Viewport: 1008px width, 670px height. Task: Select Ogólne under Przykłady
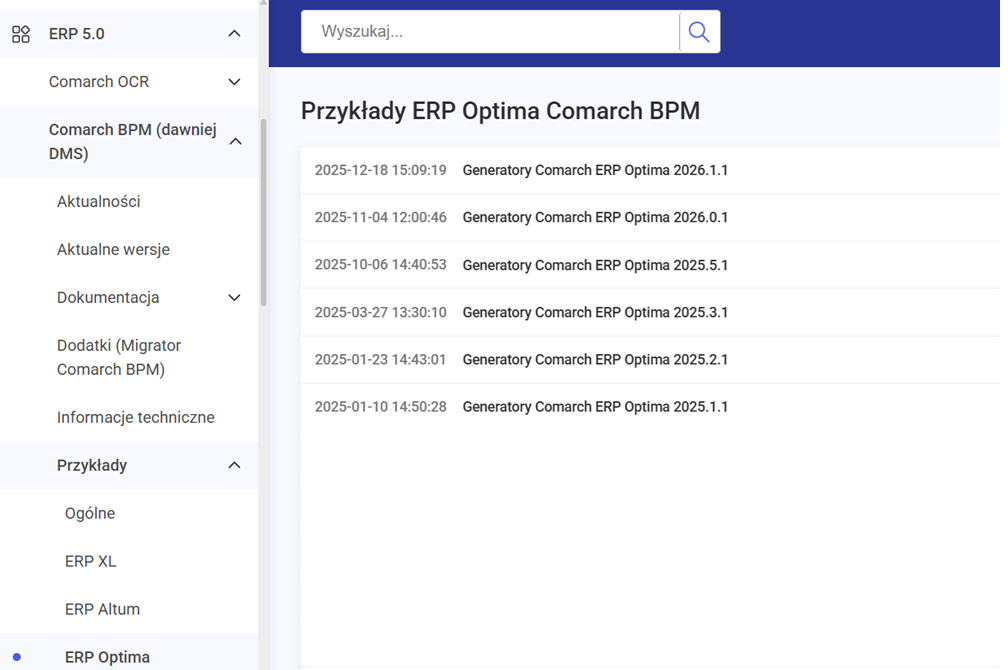coord(90,514)
